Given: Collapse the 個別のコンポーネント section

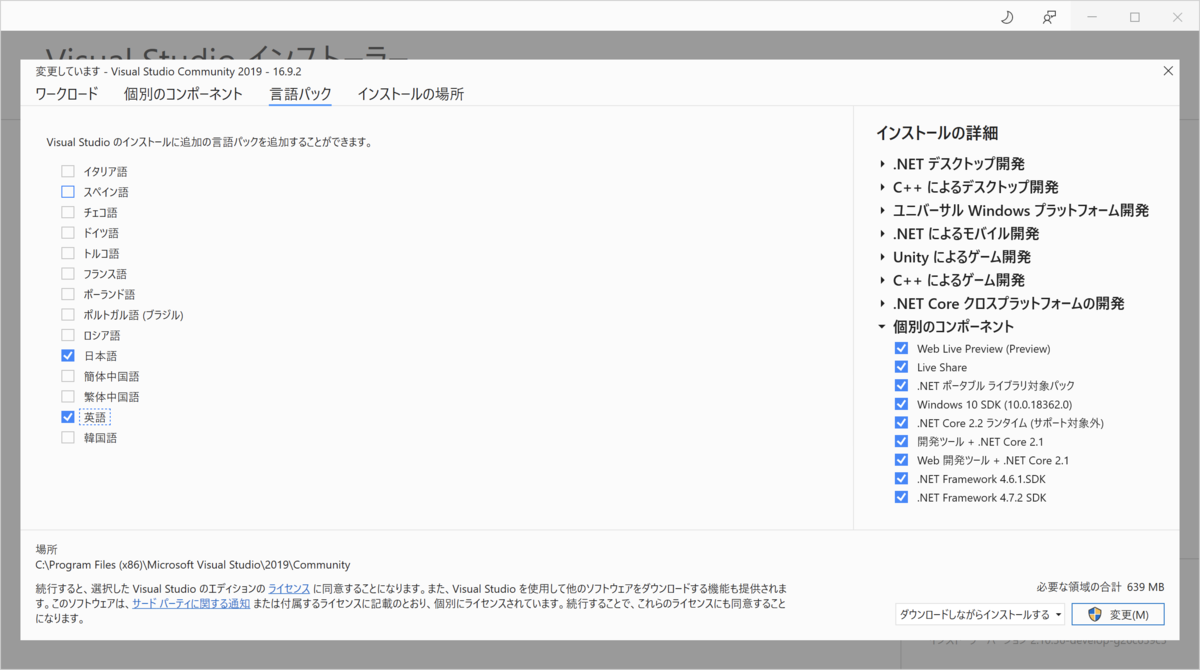Looking at the screenshot, I should click(x=879, y=325).
